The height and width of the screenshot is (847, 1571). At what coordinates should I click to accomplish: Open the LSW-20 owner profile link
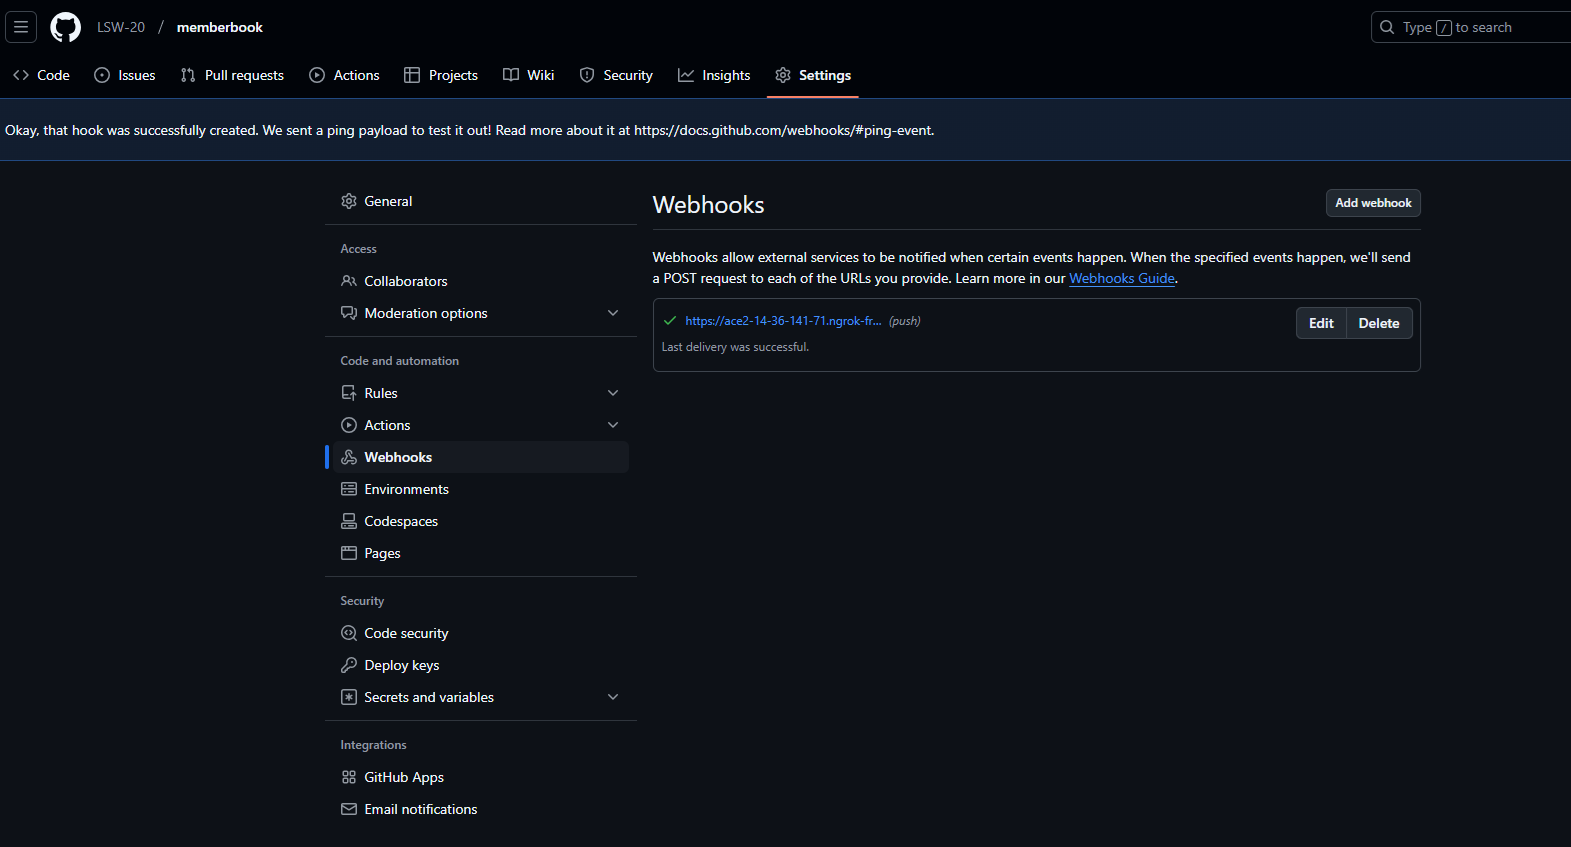click(x=121, y=27)
